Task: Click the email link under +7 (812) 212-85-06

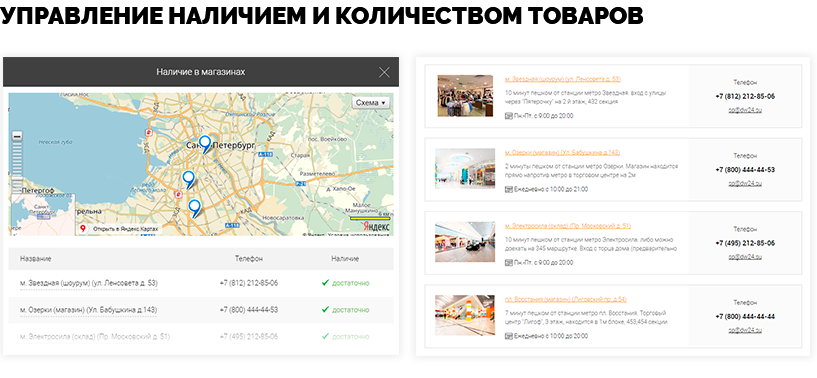Action: click(745, 110)
